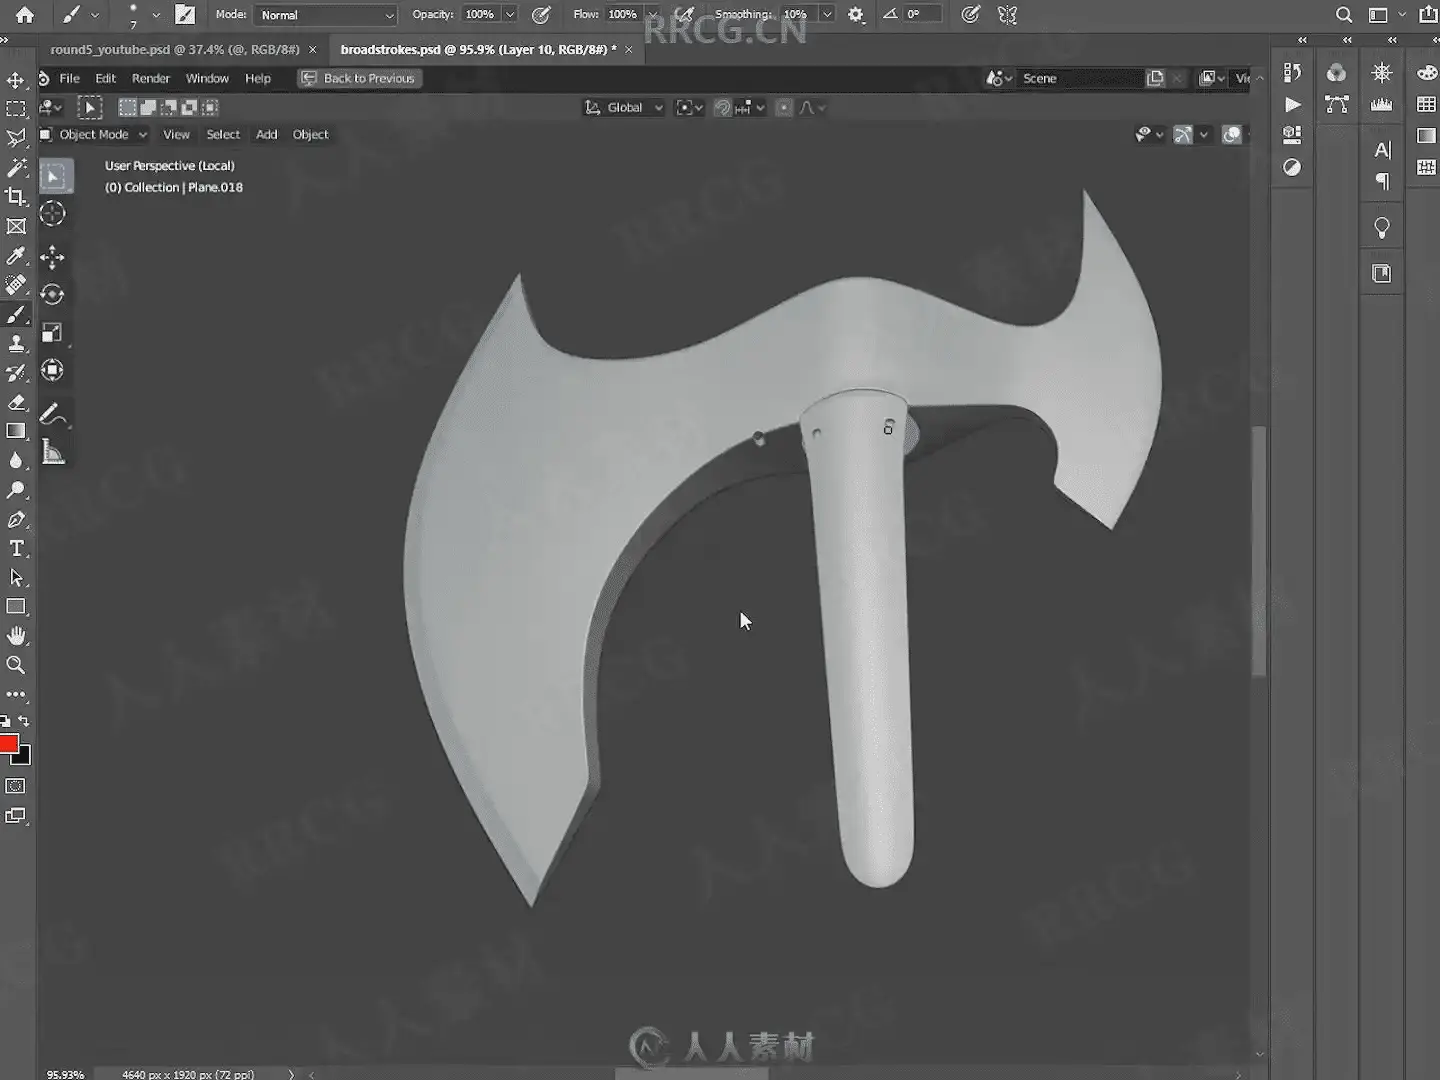Open the Navigator panel icon
The height and width of the screenshot is (1080, 1440).
click(x=1382, y=72)
